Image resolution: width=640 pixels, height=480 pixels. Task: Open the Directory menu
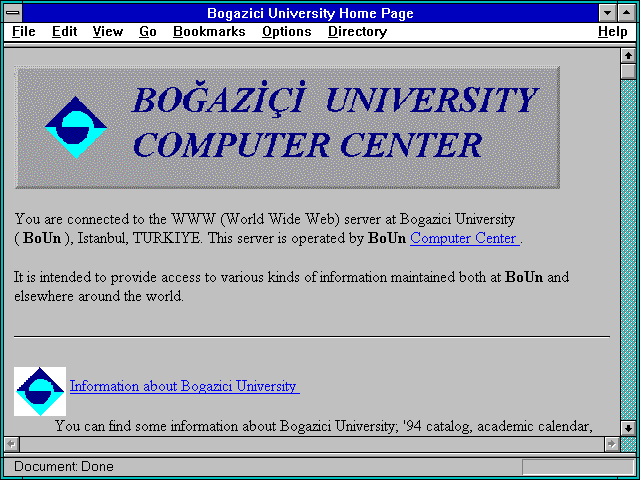[x=358, y=32]
